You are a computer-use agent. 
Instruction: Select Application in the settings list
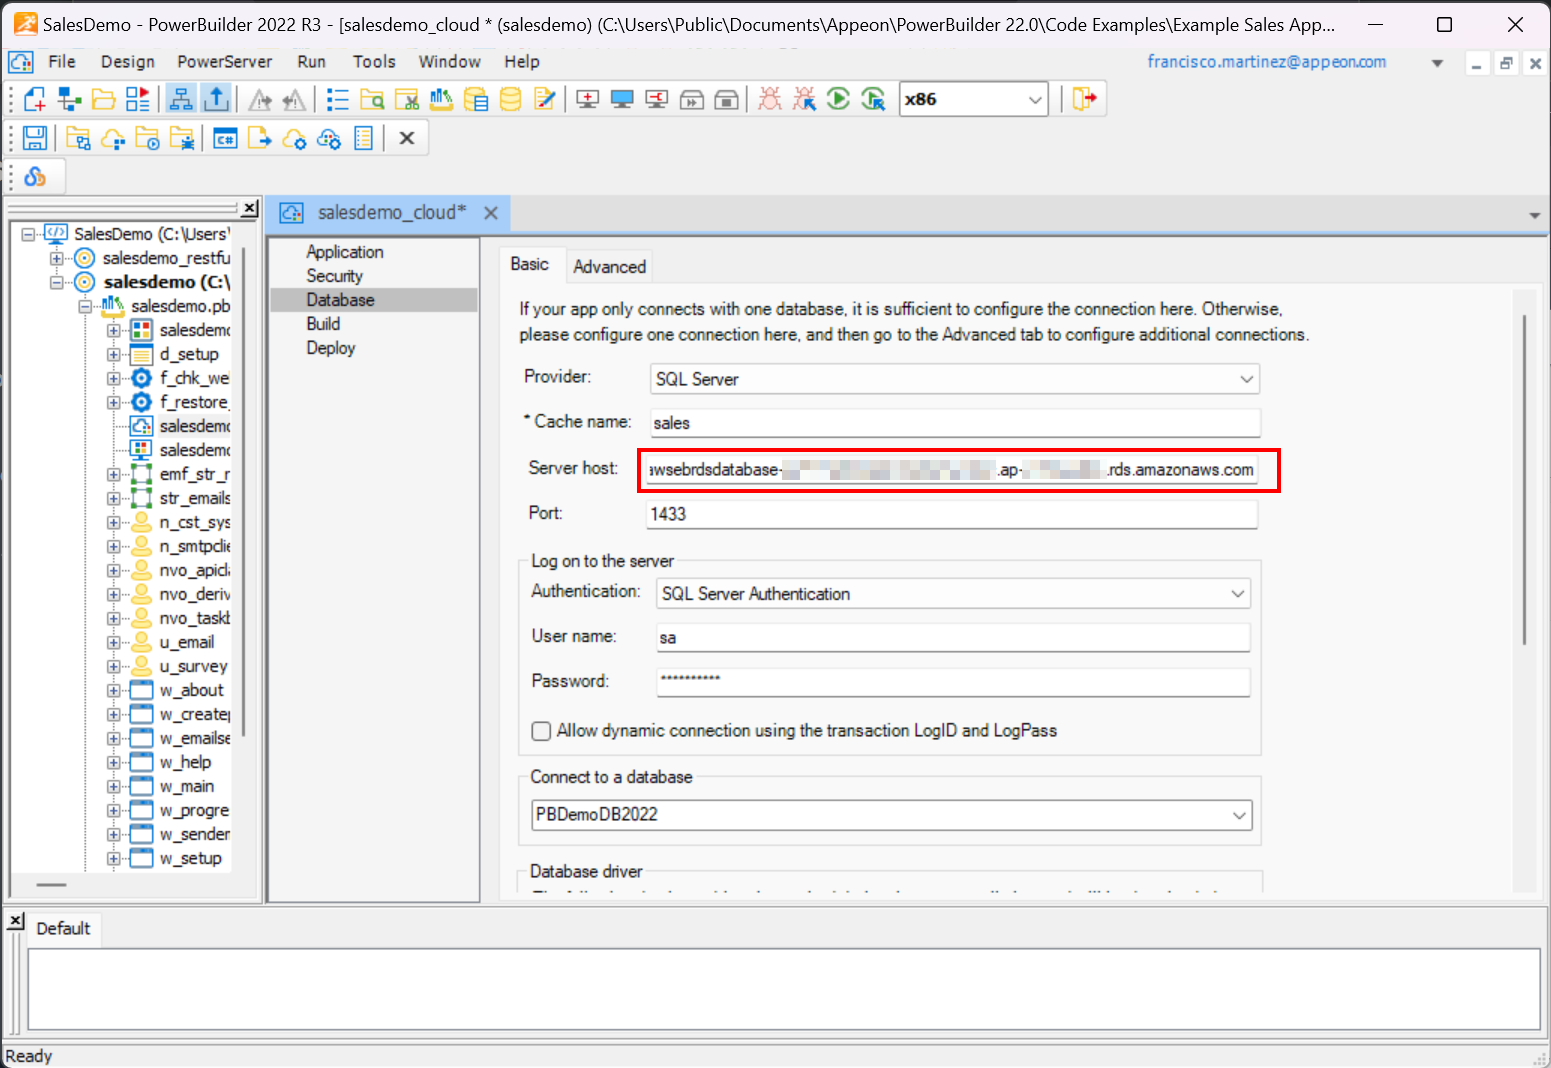pyautogui.click(x=344, y=252)
